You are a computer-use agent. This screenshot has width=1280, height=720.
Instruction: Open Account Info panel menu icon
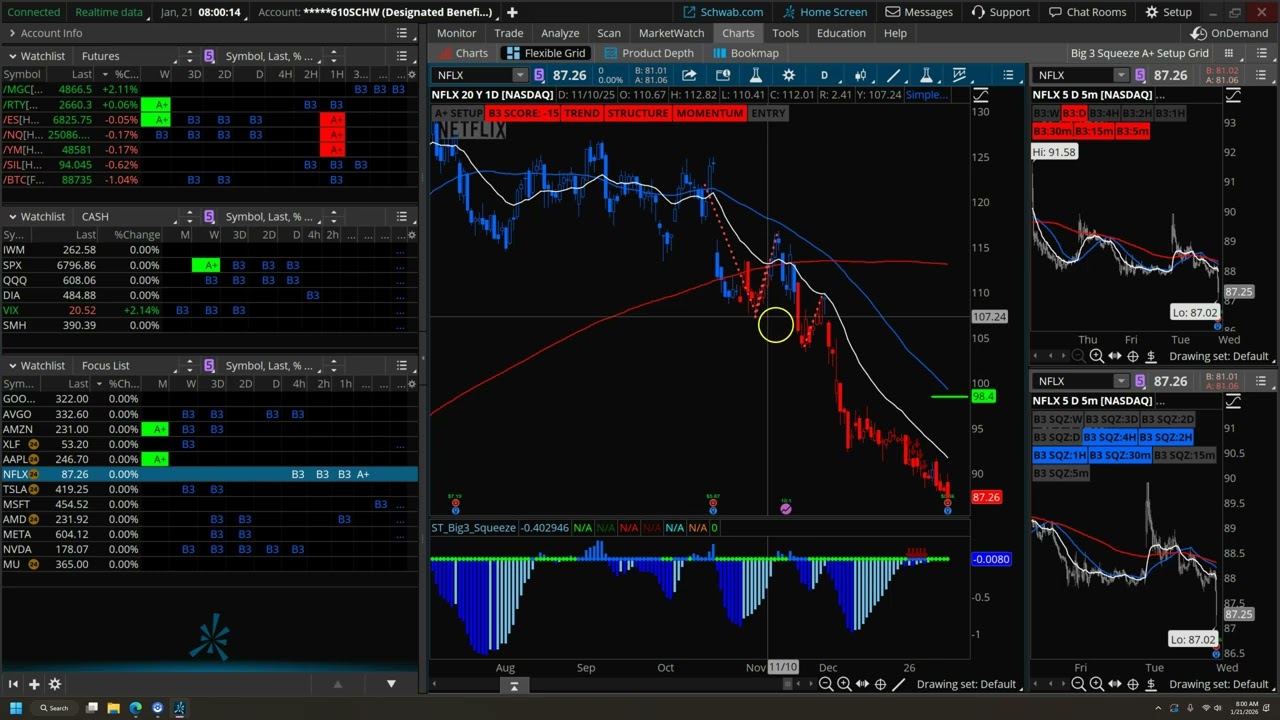[x=401, y=33]
